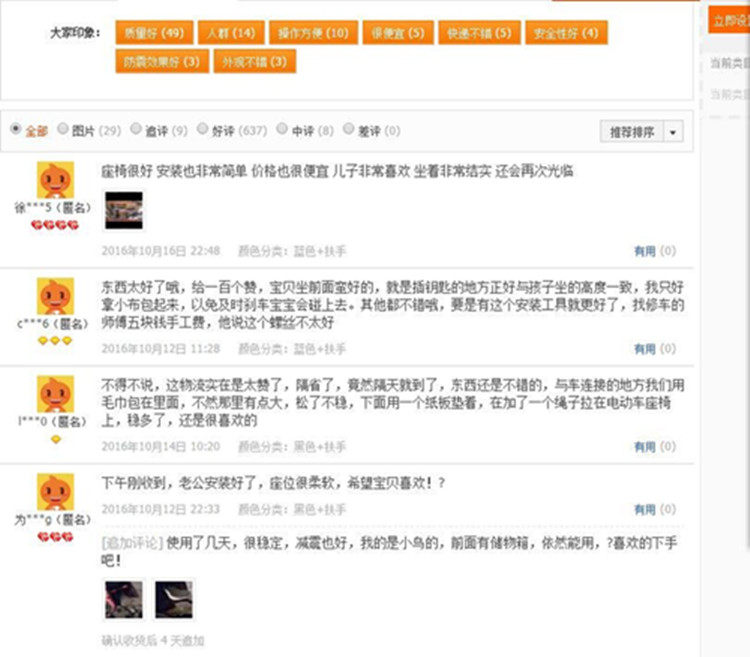Click avatar of reviewer 徐***5
Image resolution: width=750 pixels, height=657 pixels.
55,180
